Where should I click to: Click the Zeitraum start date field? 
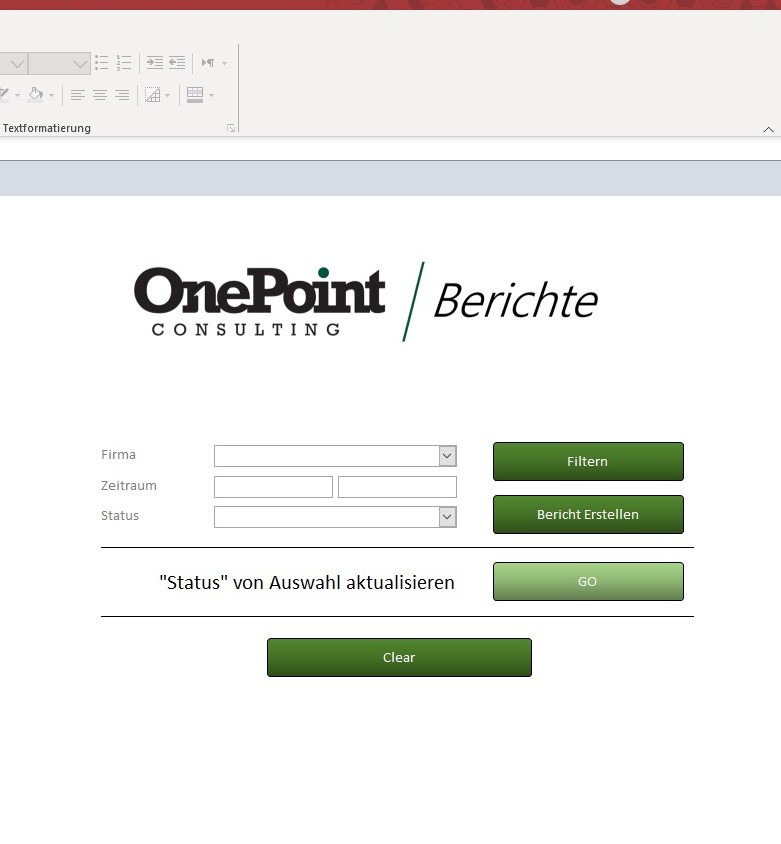coord(273,487)
